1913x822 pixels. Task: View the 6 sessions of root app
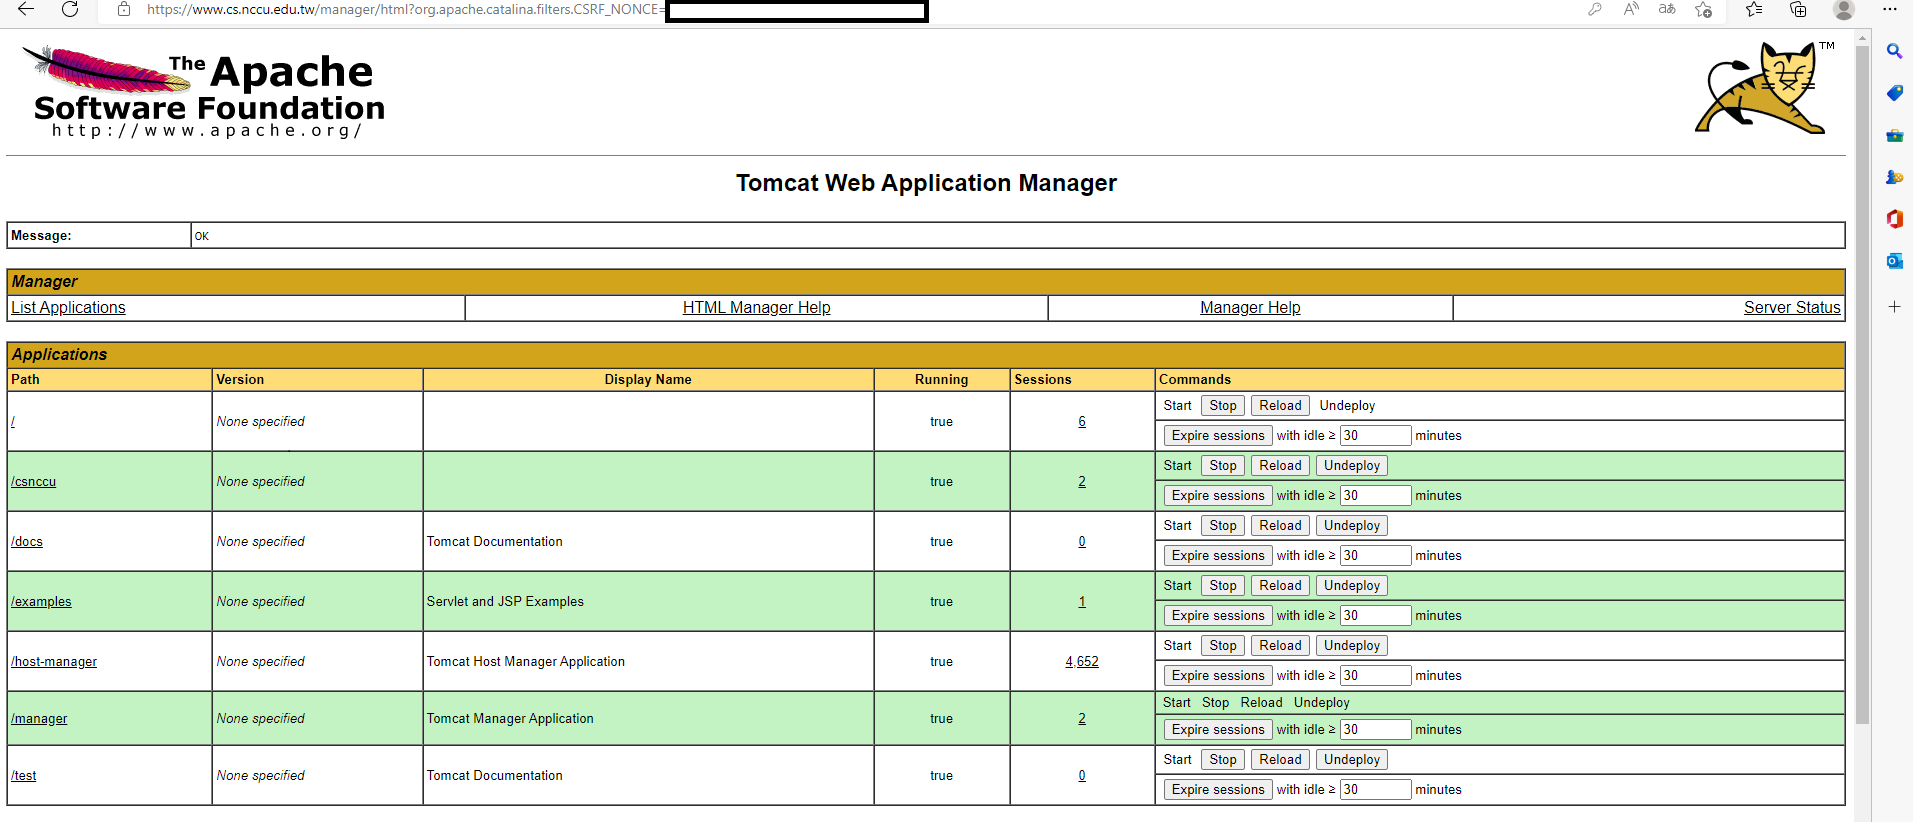click(x=1082, y=421)
